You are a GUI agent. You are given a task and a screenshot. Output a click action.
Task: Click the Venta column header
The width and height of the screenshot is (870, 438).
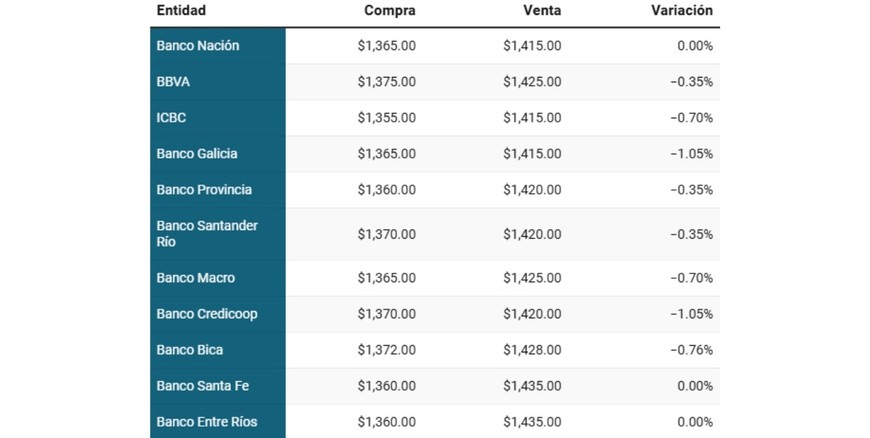pos(542,11)
